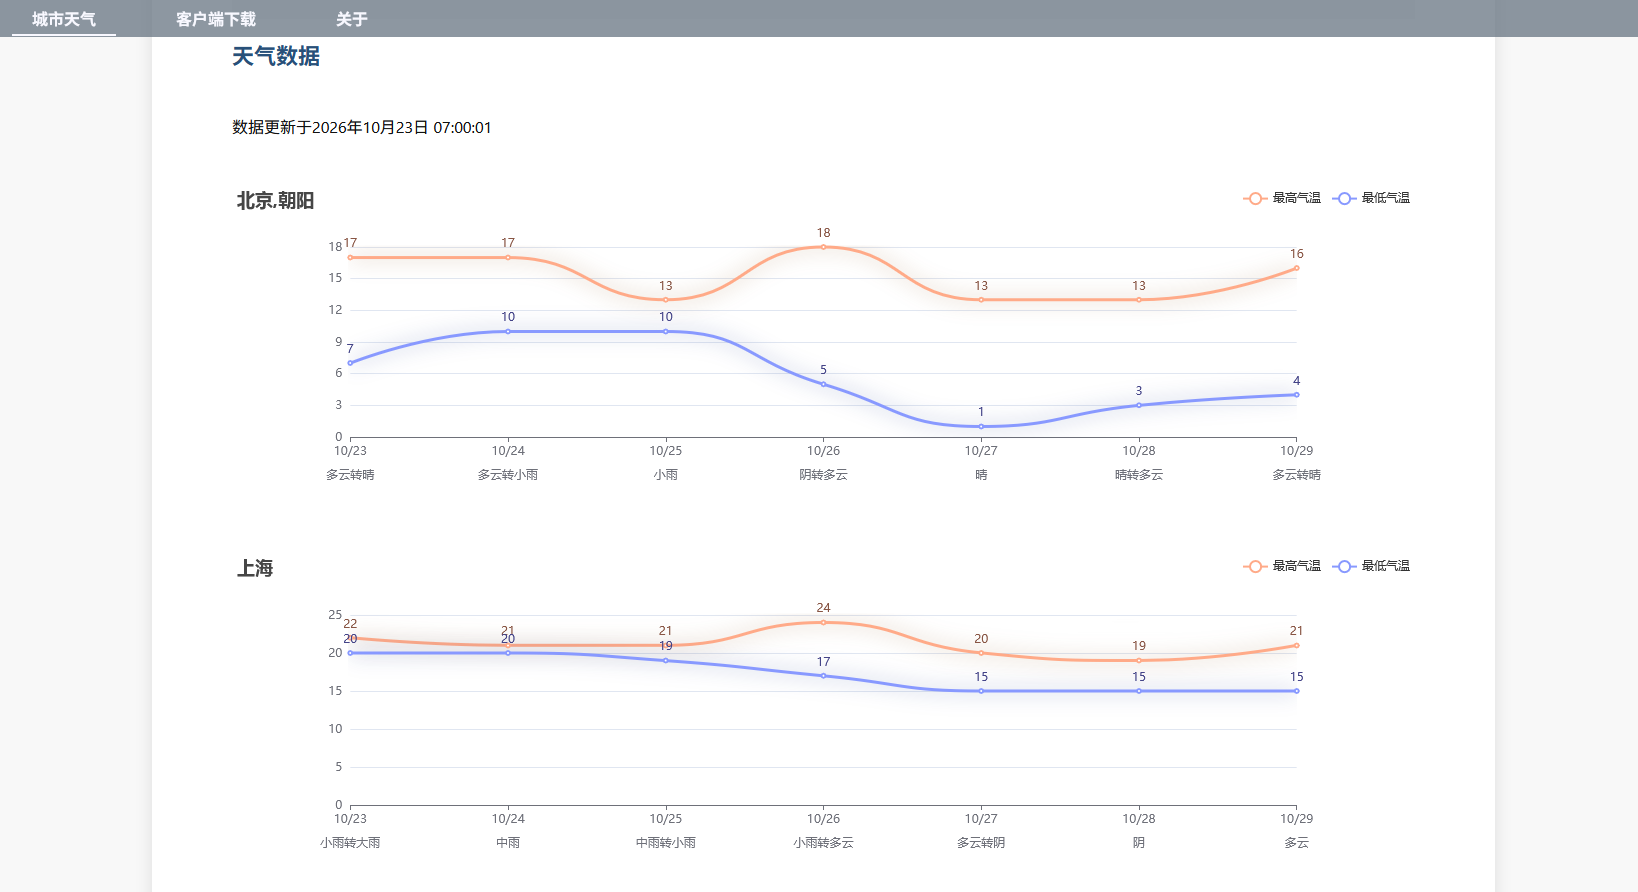The width and height of the screenshot is (1638, 892).
Task: Click Beijing low temperature point labeled 7
Action: [x=350, y=363]
